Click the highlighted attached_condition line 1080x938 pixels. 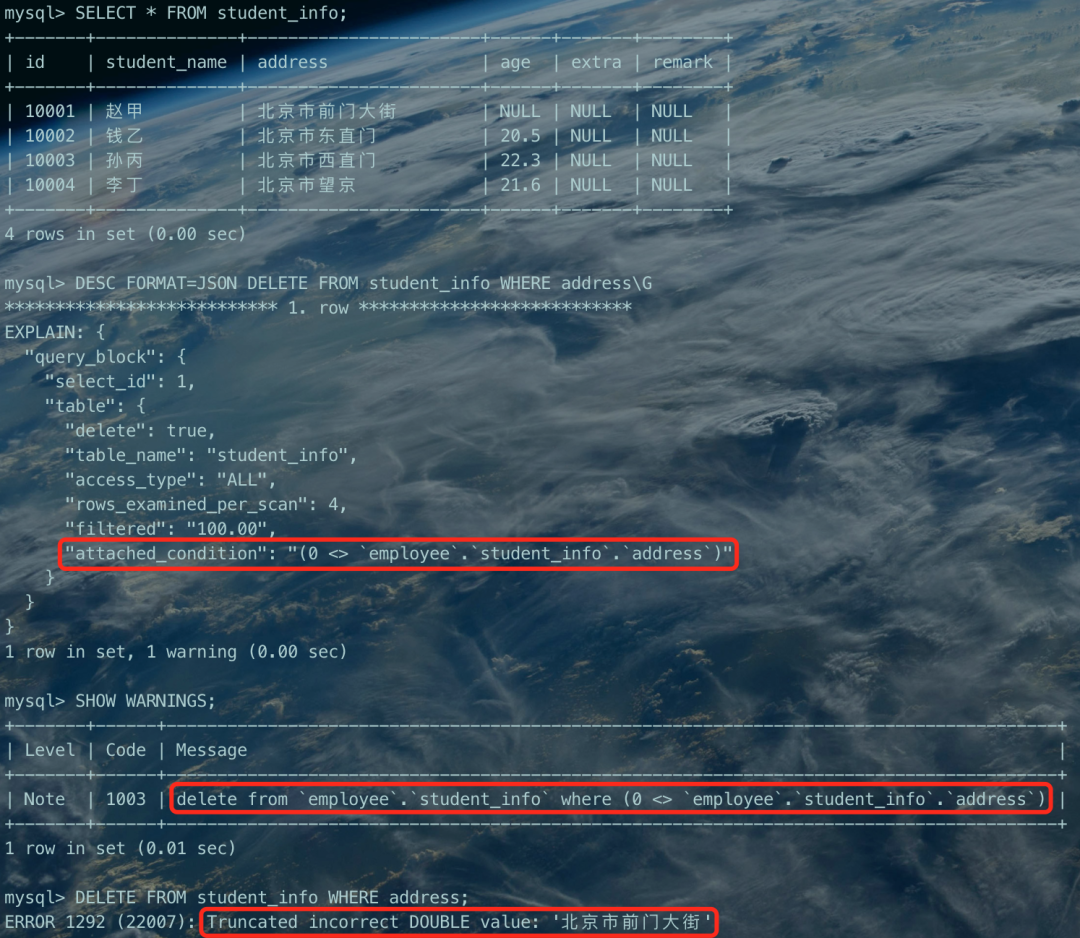point(398,554)
